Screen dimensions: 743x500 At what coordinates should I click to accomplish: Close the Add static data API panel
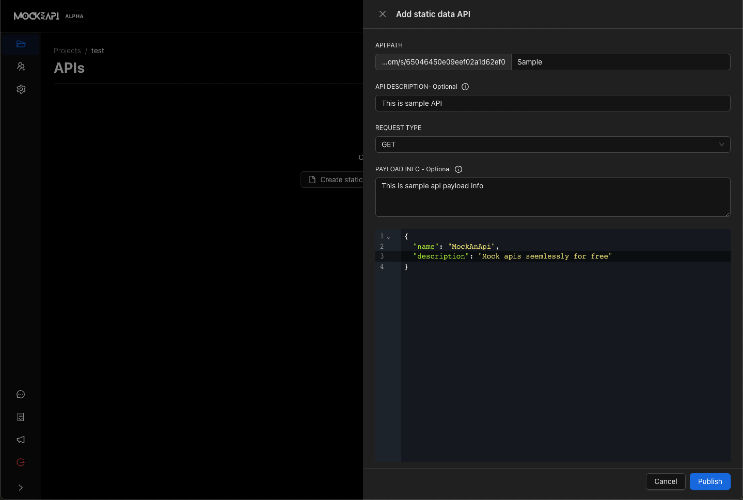pos(382,14)
